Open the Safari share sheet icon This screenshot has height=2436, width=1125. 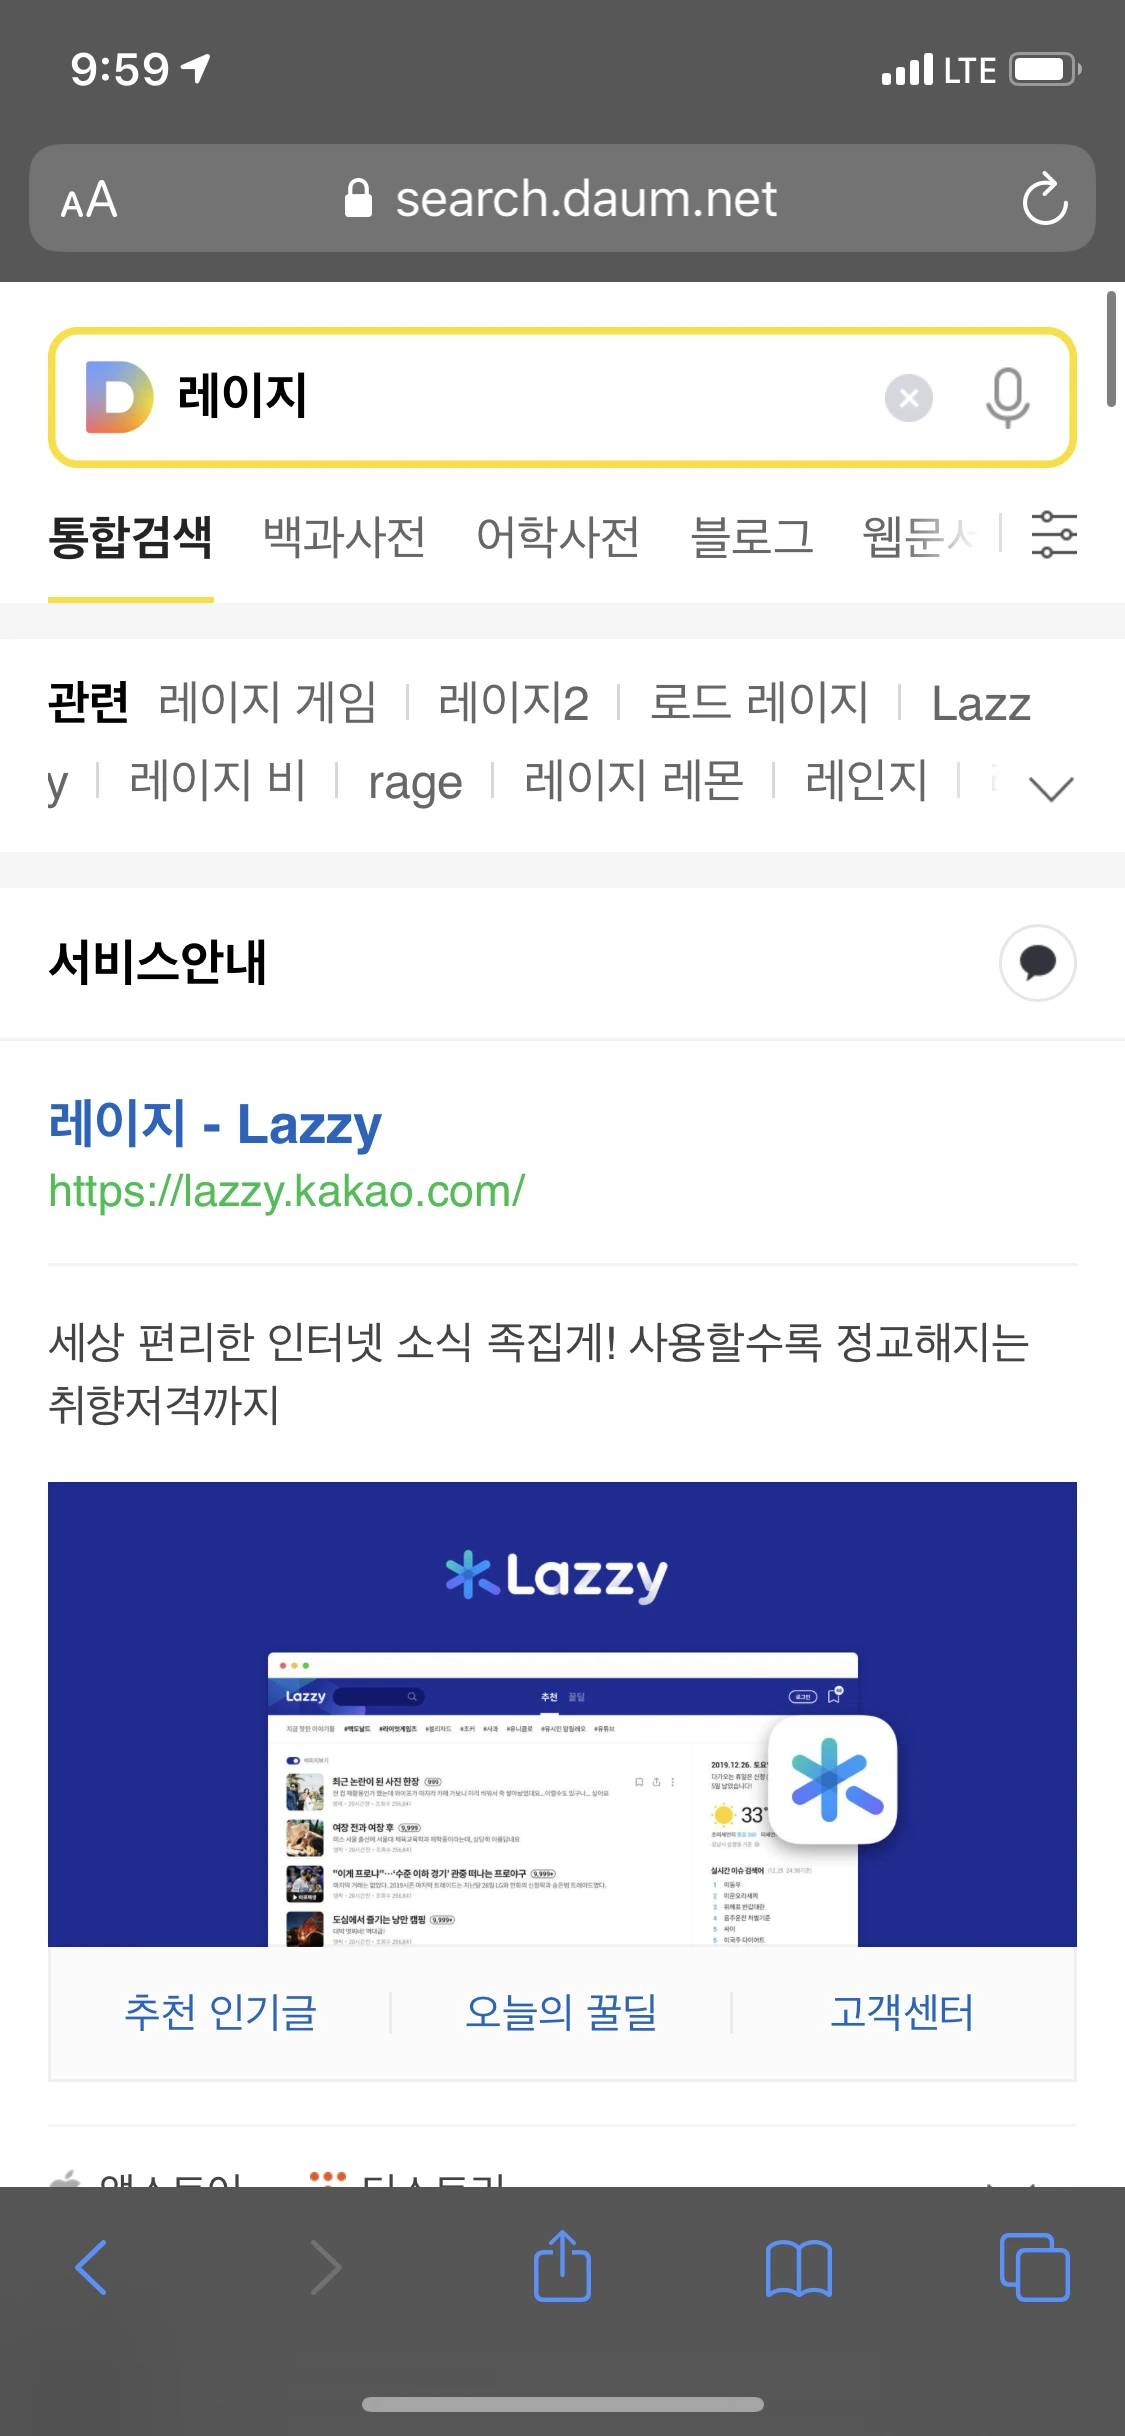562,2265
